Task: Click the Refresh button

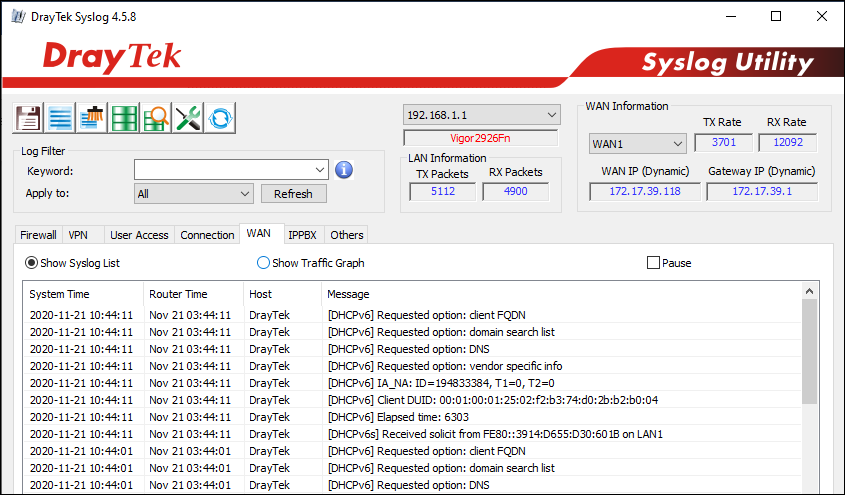Action: 294,194
